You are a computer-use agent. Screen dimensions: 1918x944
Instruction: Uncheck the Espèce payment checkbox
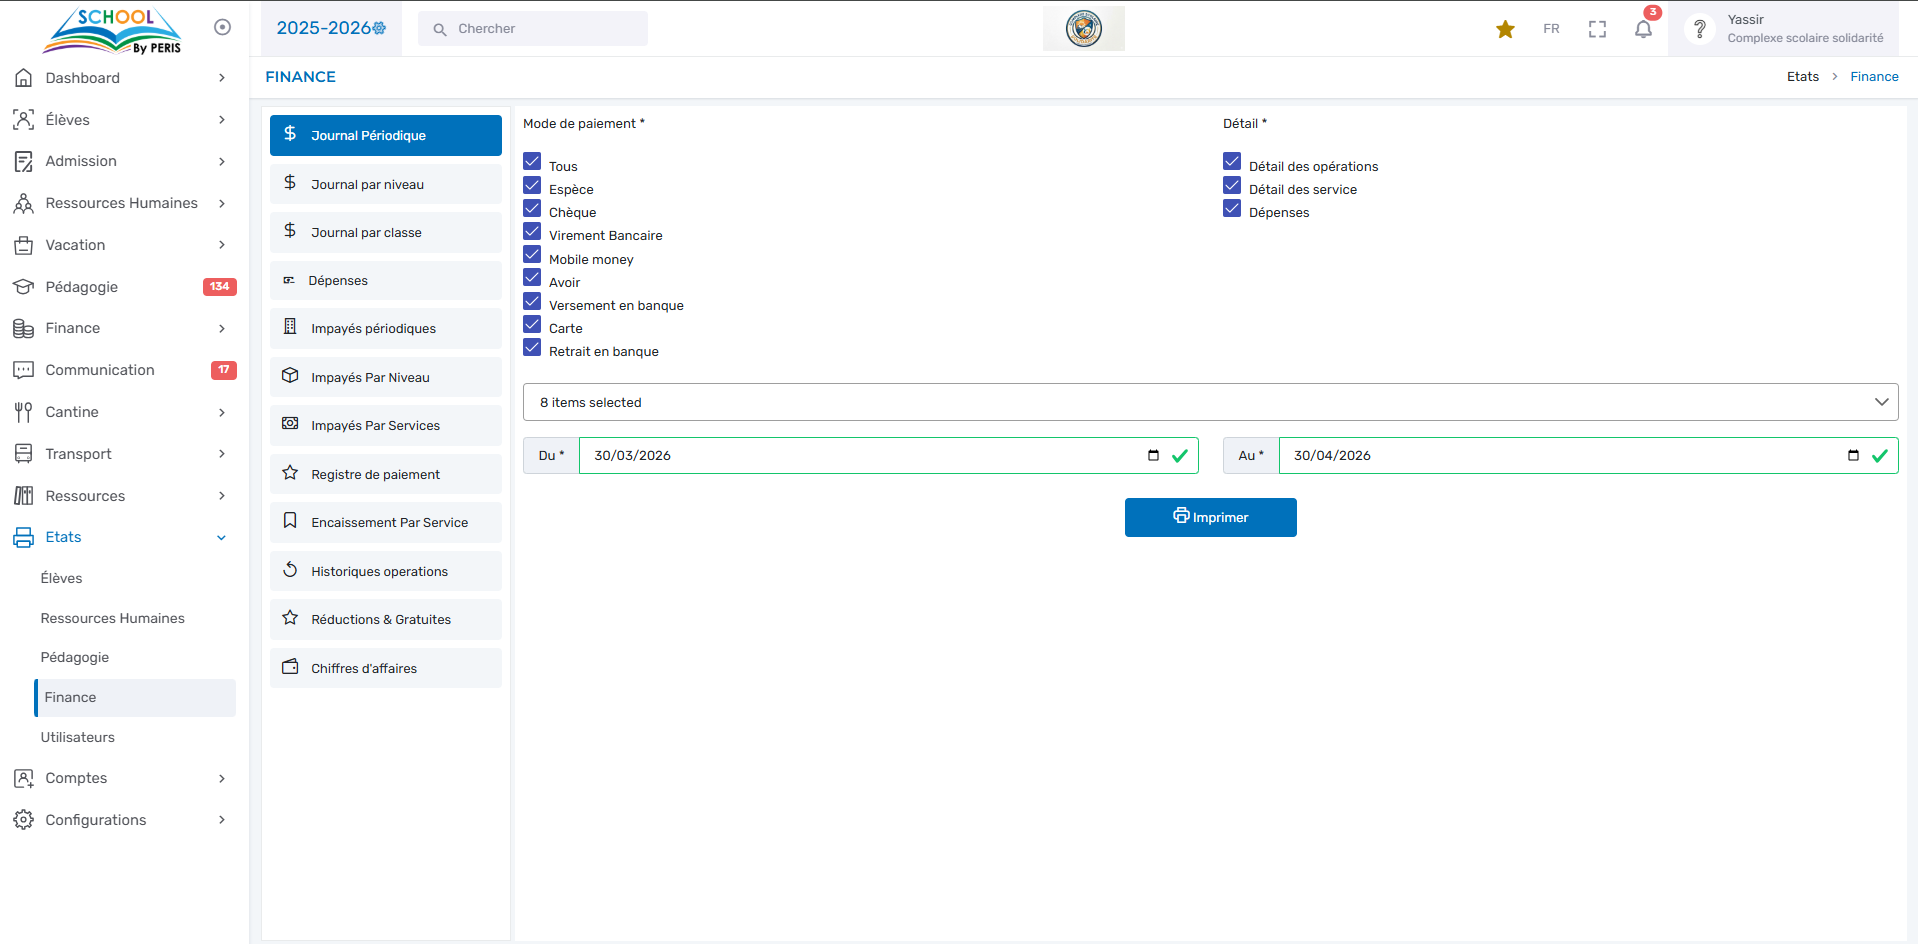pyautogui.click(x=532, y=185)
